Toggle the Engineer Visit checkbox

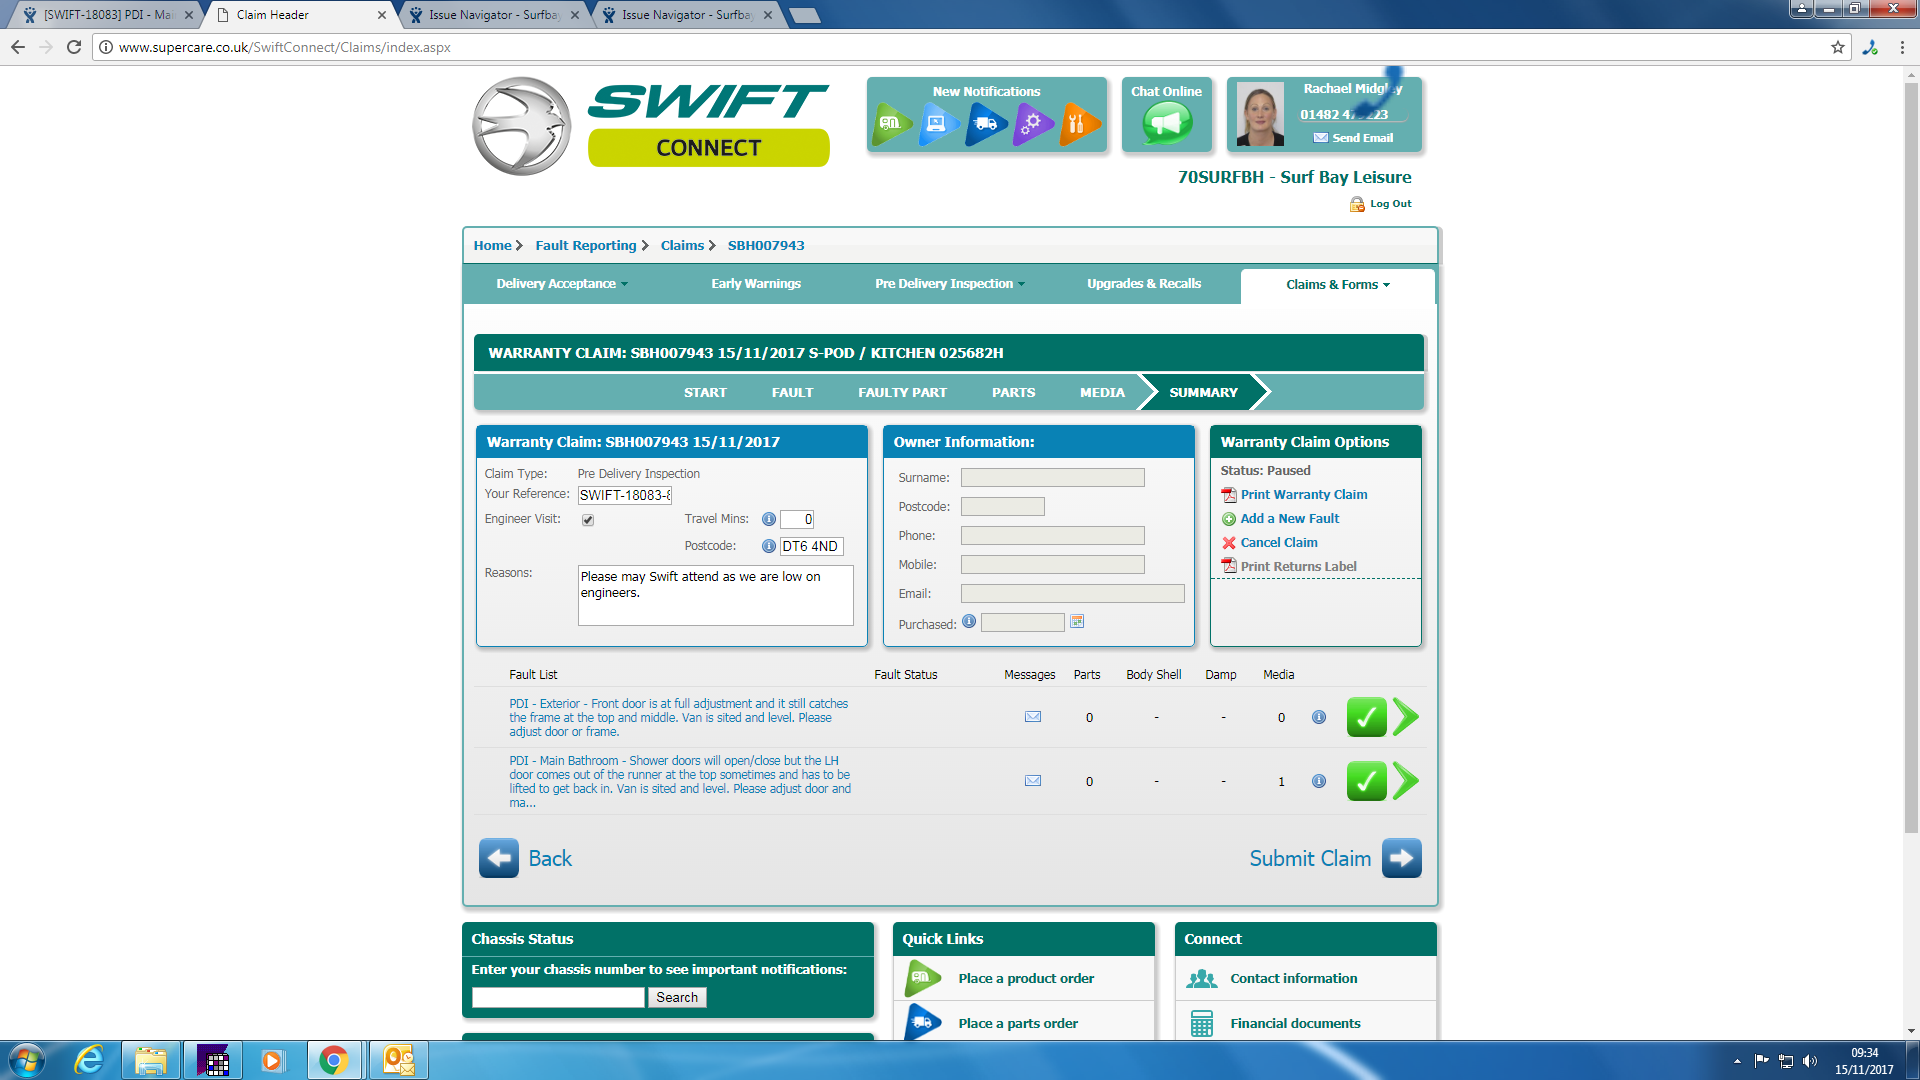click(x=588, y=520)
